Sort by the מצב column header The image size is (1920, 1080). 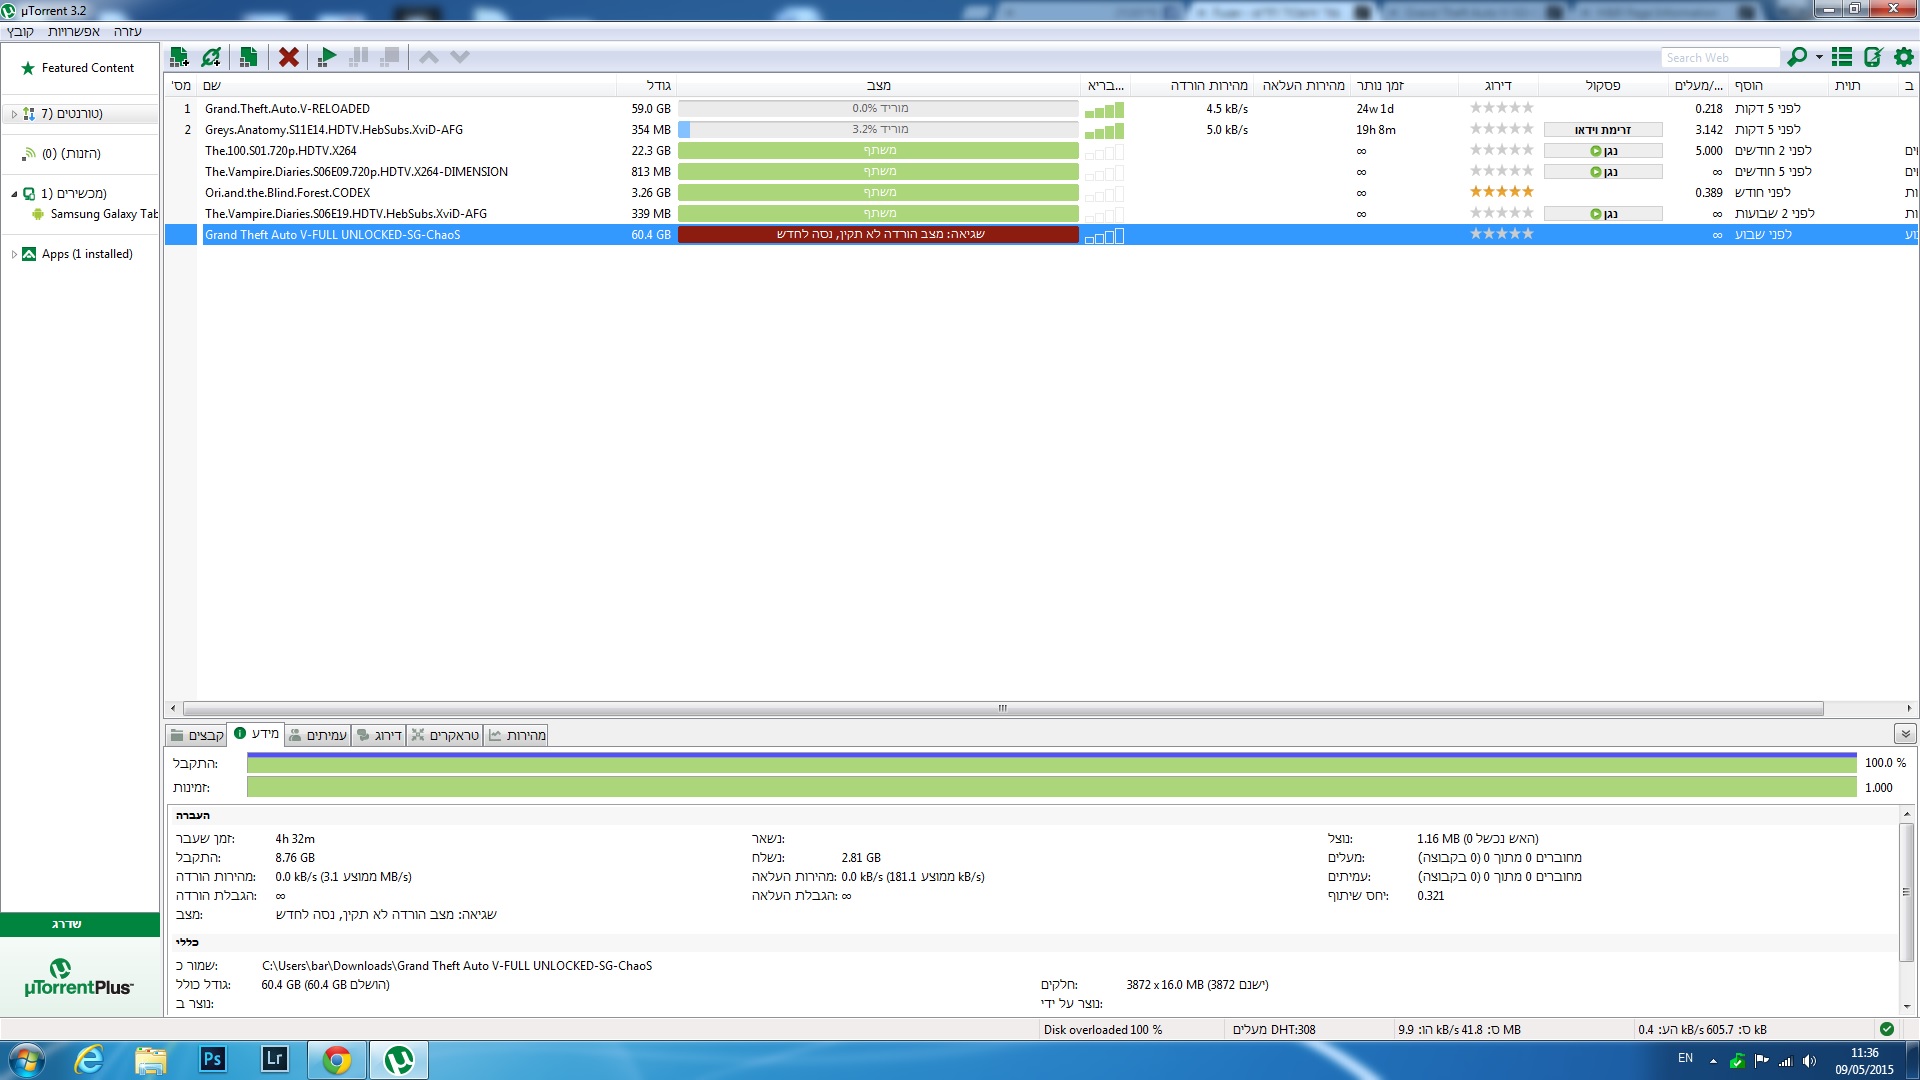point(878,86)
